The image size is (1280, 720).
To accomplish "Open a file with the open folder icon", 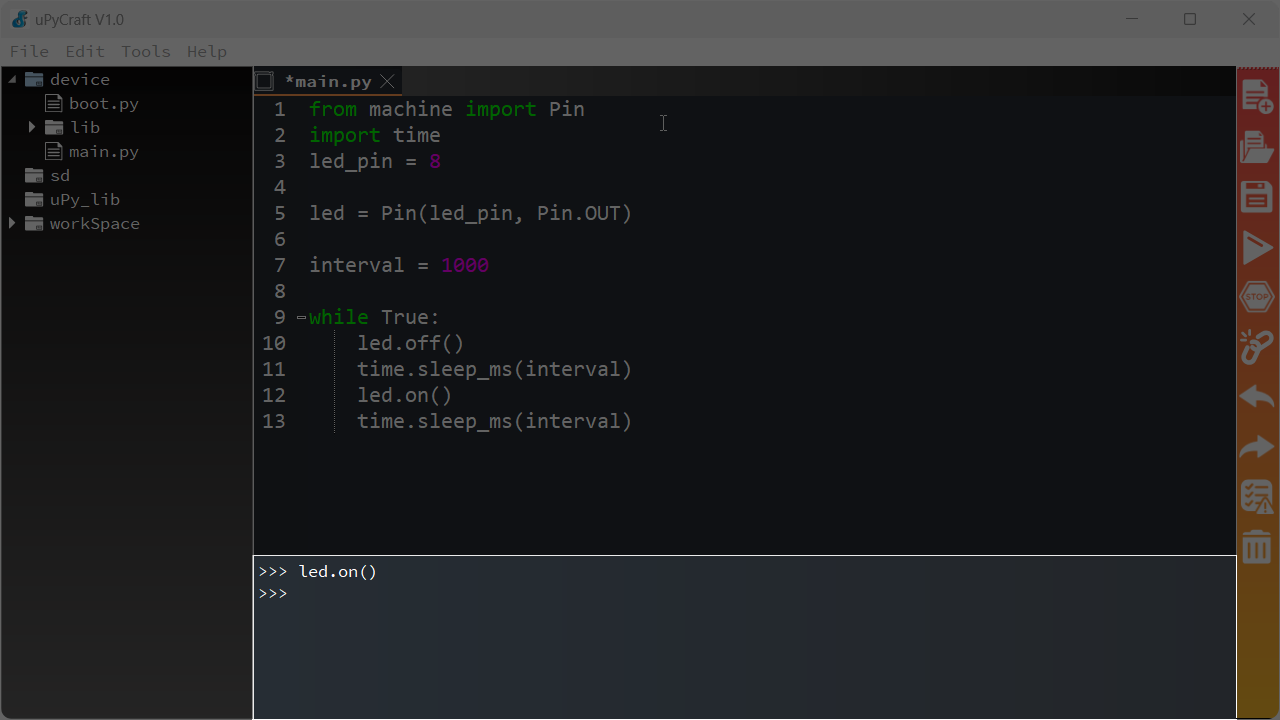I will (x=1256, y=146).
